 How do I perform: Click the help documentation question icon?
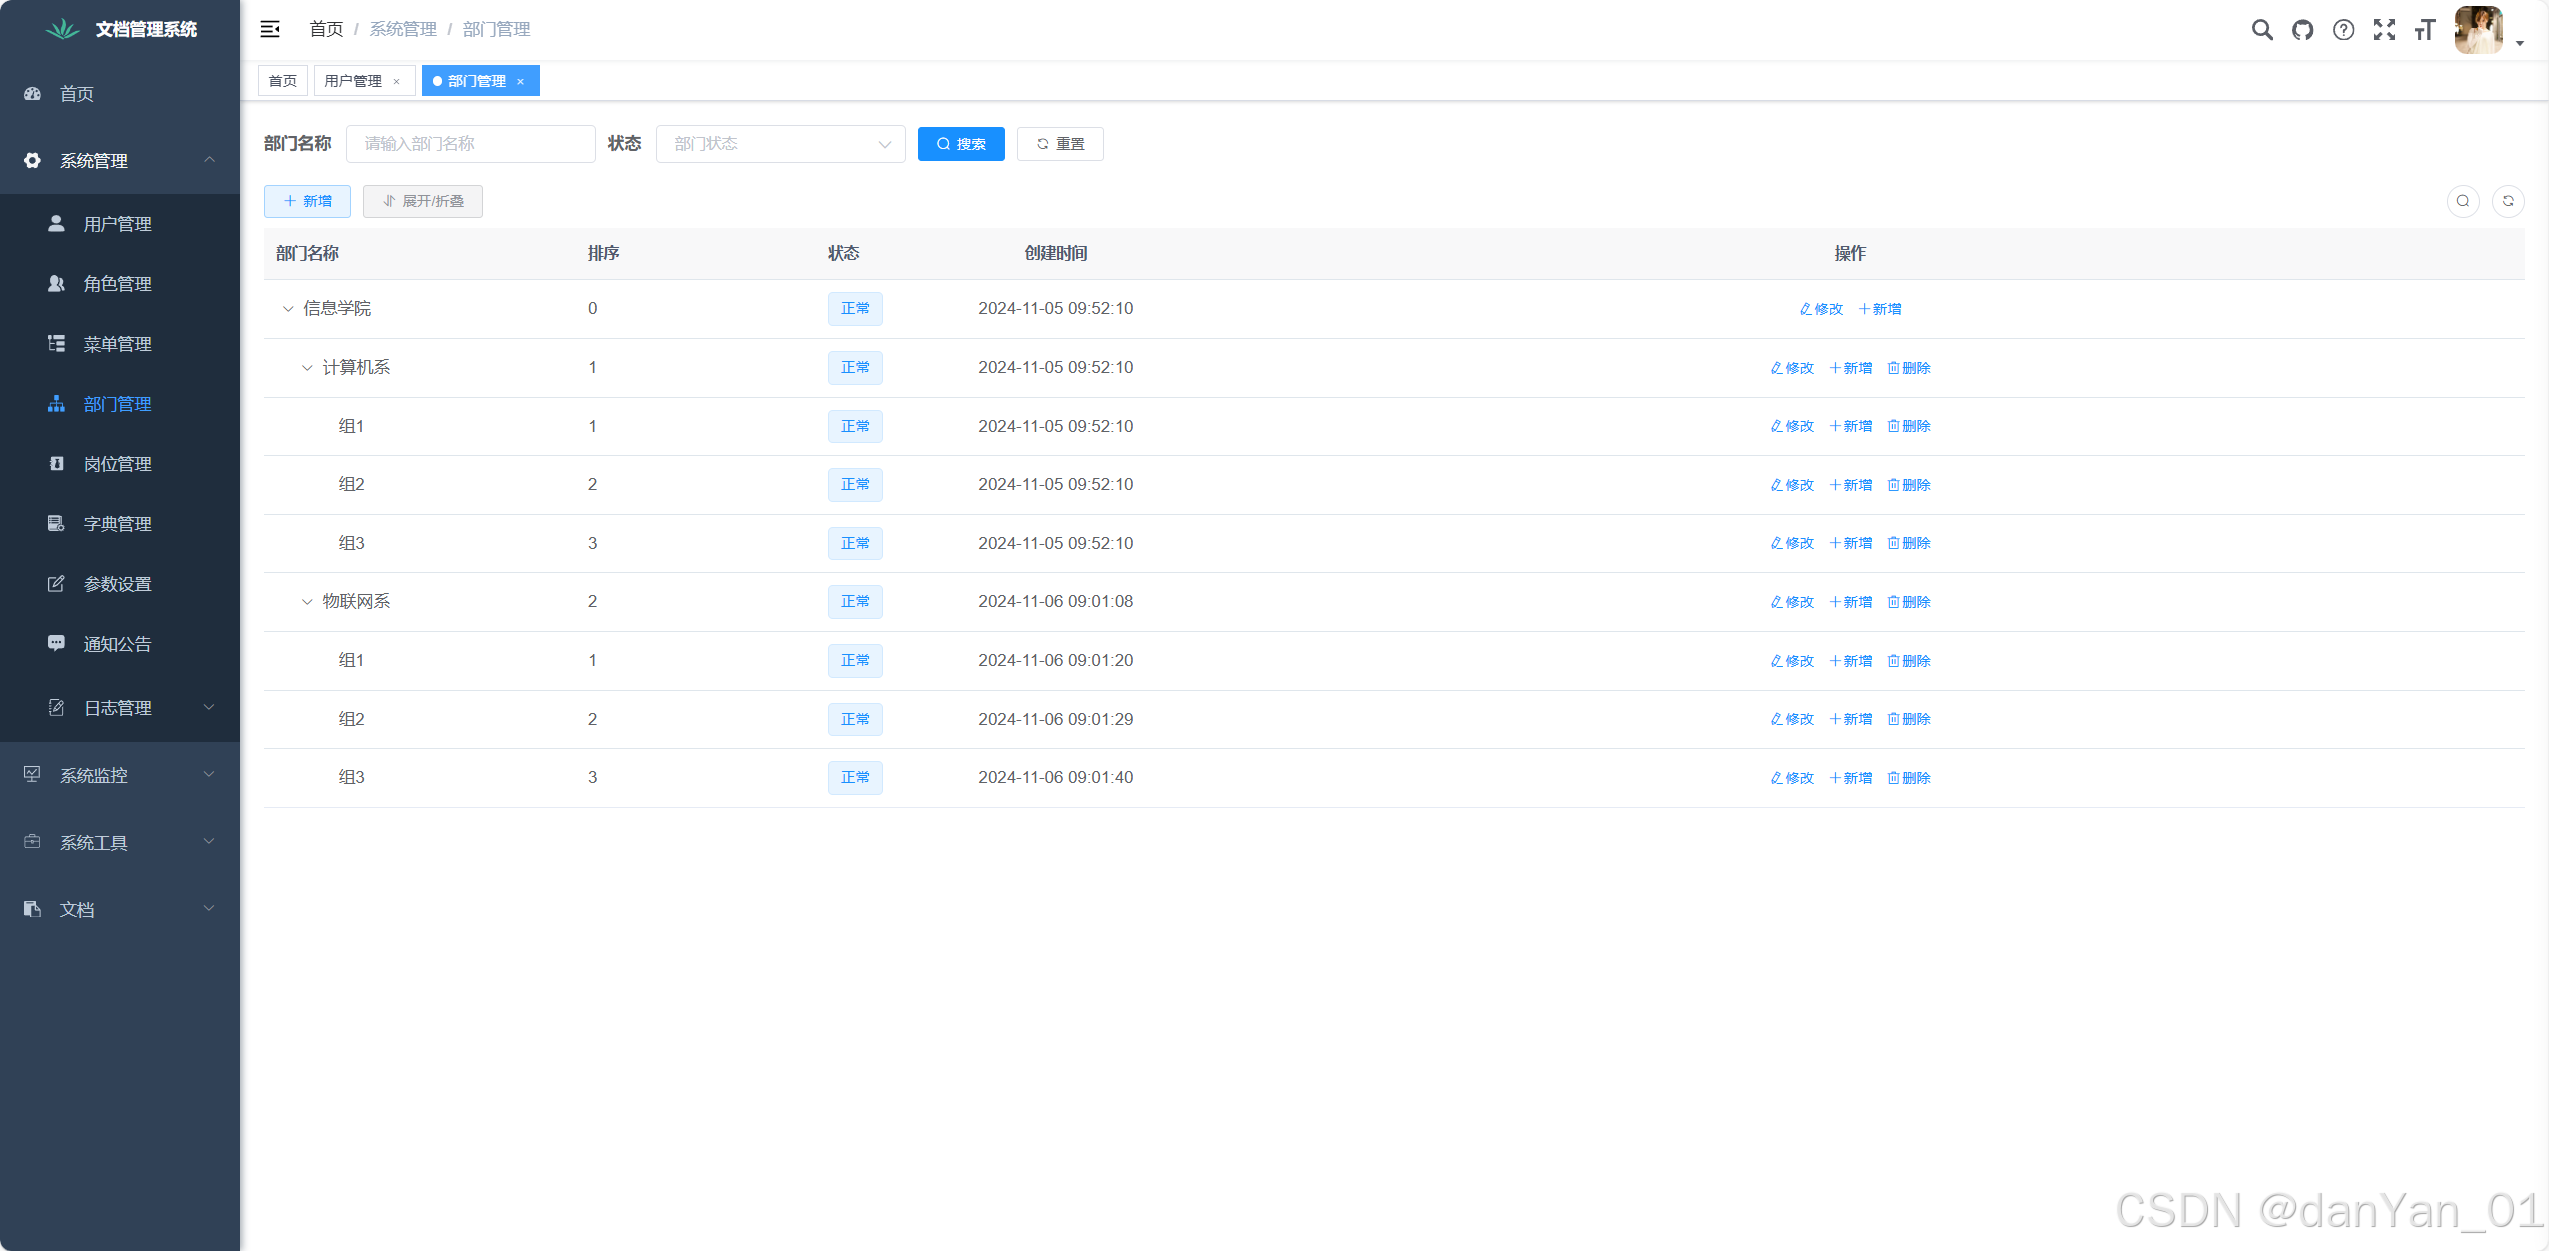click(x=2343, y=29)
